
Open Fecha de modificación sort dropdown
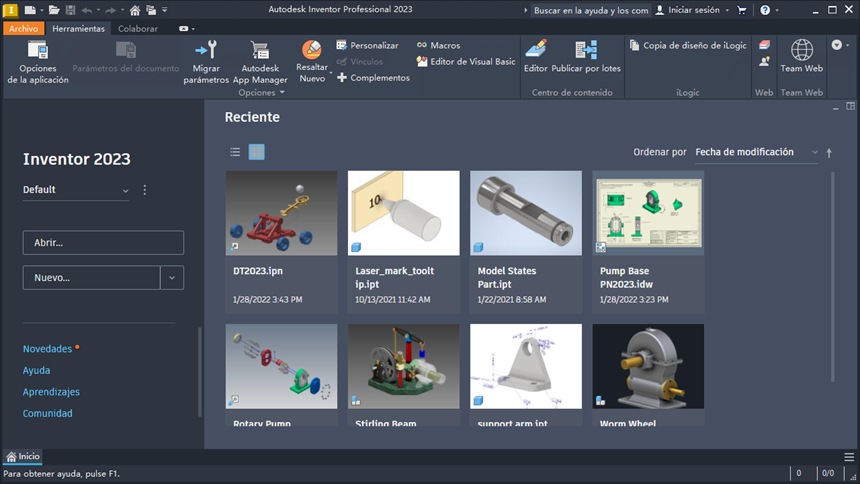pos(756,152)
